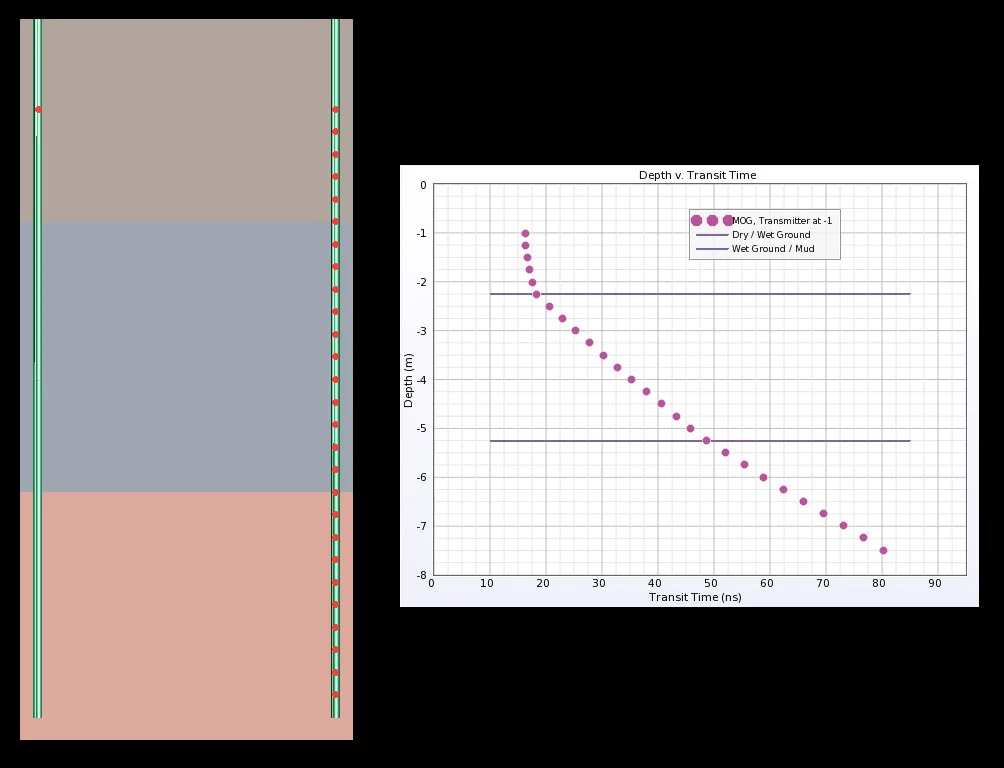Select the data point at depth -5 m
This screenshot has height=768, width=1004.
(690, 429)
